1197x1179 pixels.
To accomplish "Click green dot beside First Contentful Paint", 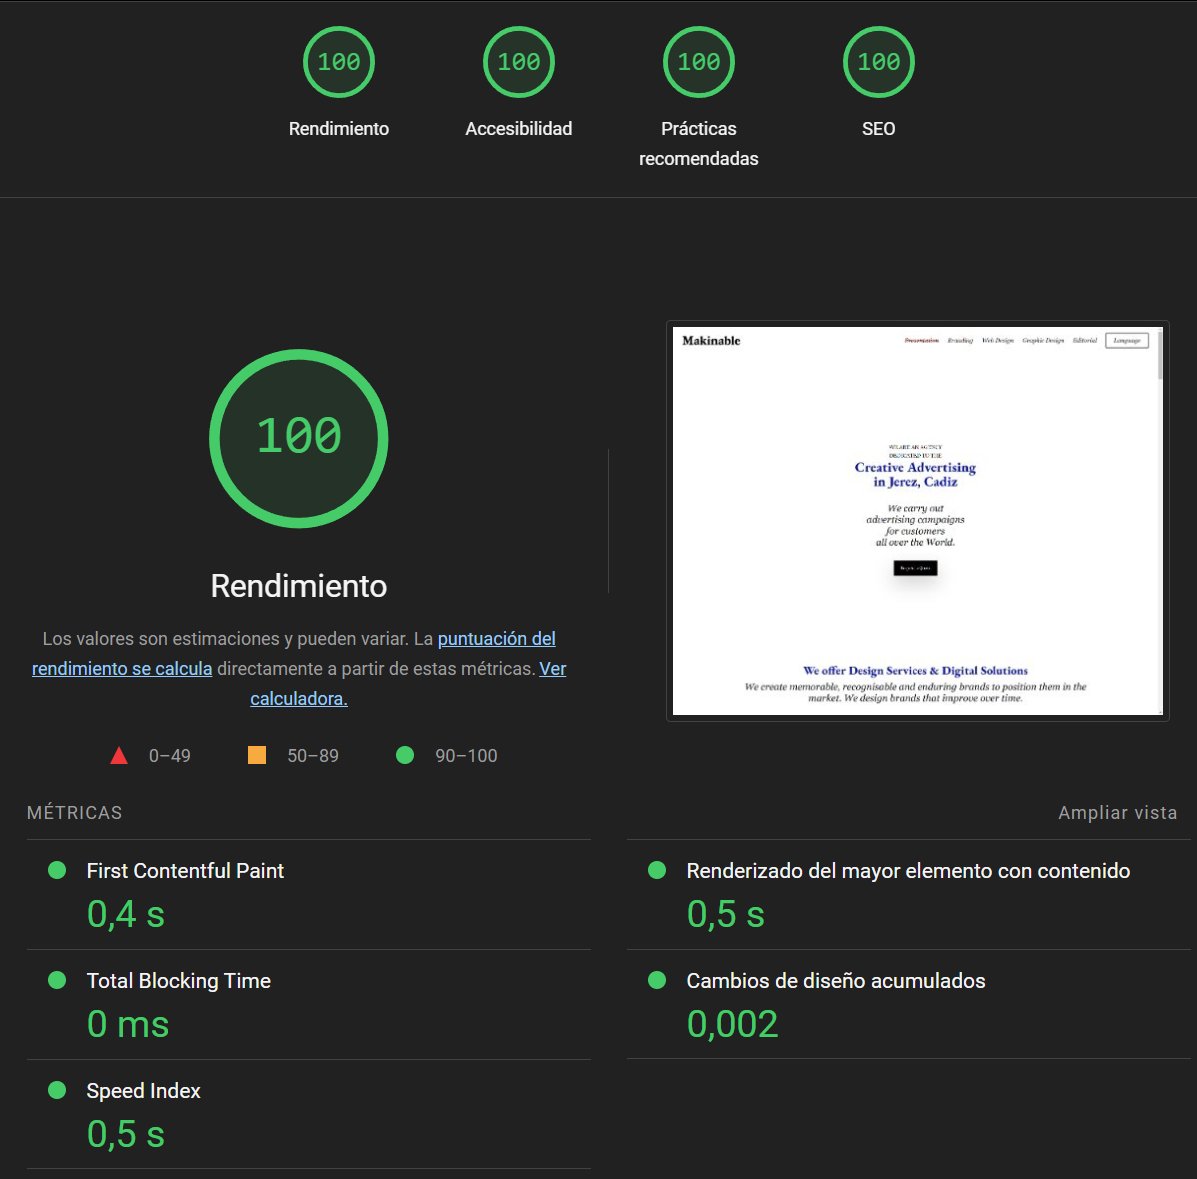I will click(57, 870).
